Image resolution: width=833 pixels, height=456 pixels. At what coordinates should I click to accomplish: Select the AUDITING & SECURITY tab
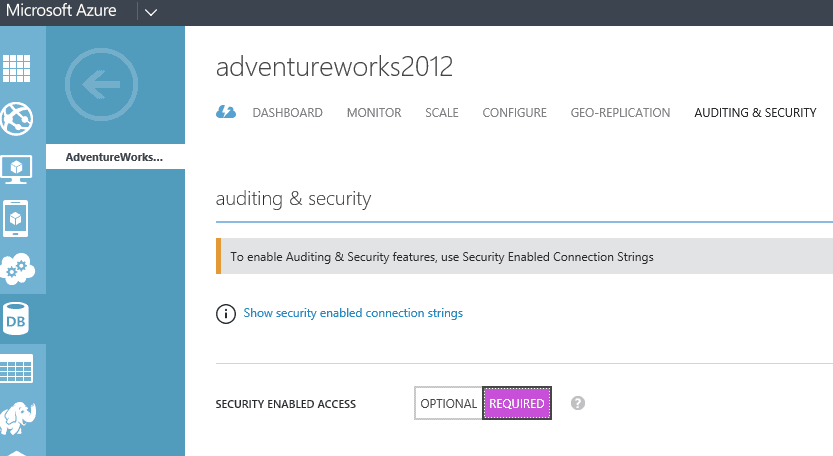pyautogui.click(x=755, y=113)
